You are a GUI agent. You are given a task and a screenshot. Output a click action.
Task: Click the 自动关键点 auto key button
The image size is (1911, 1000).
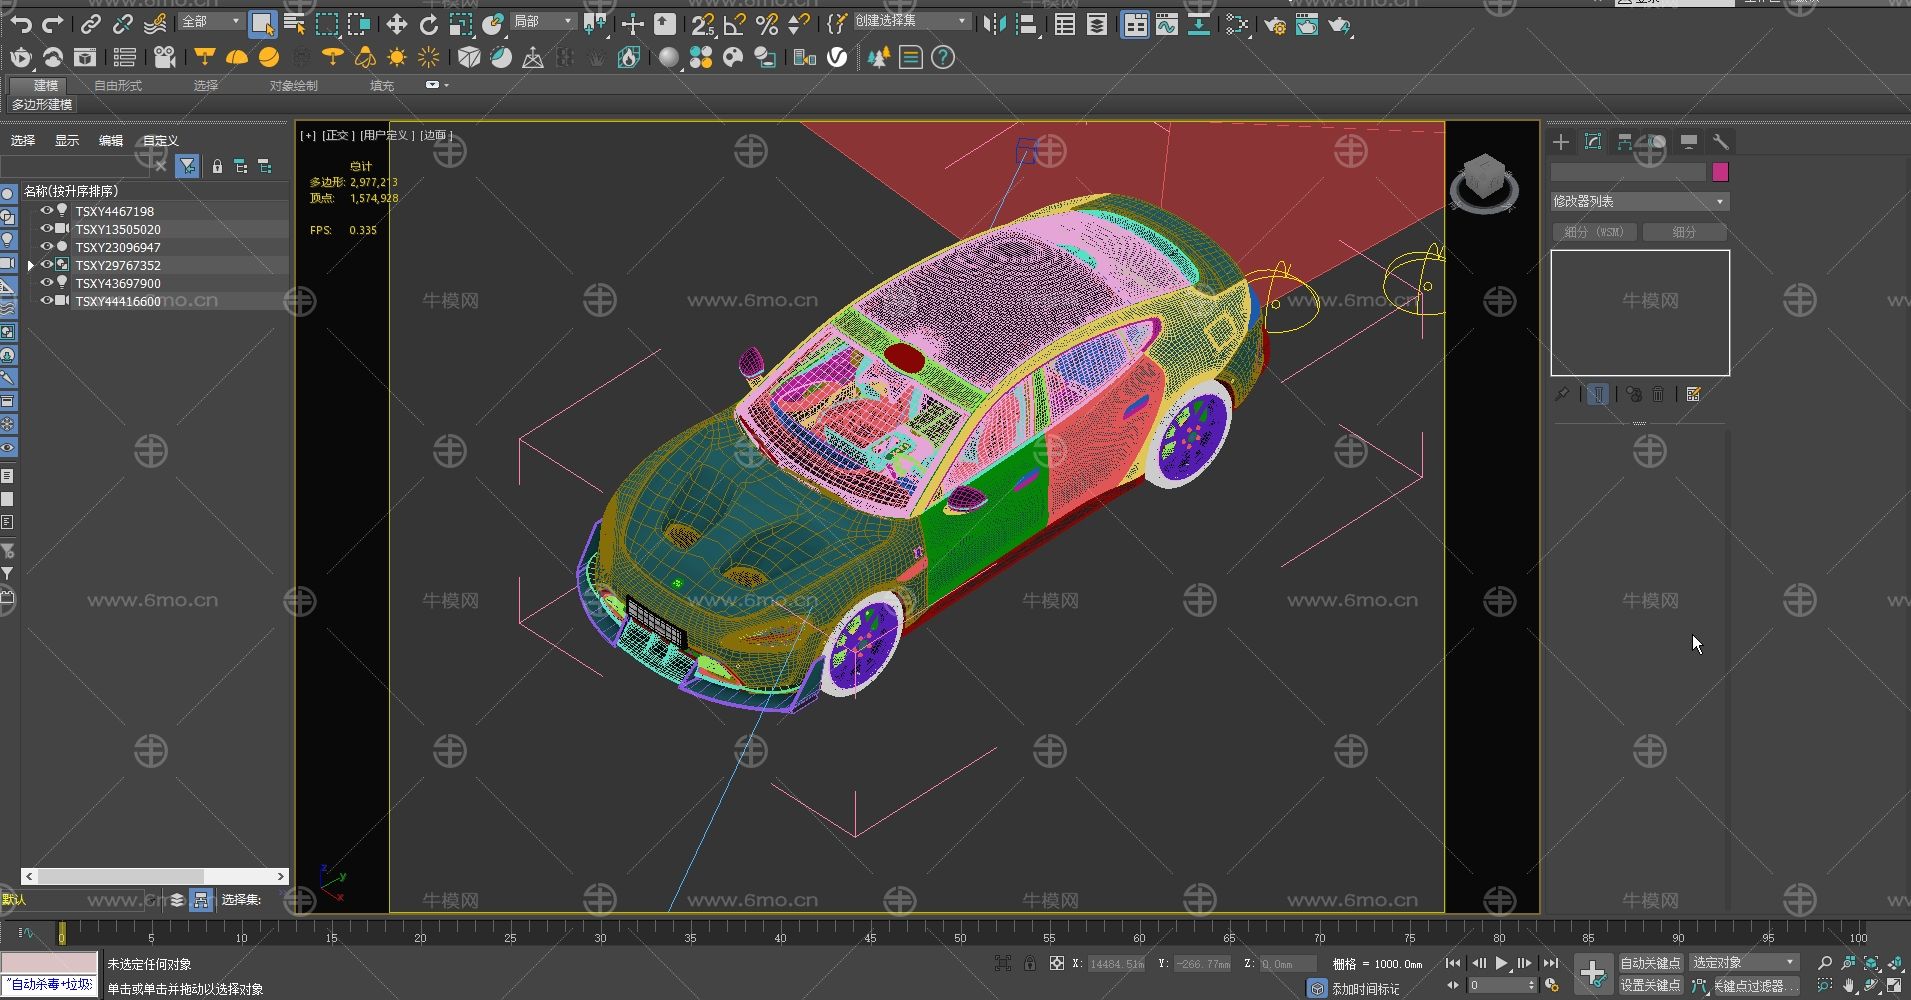tap(1650, 963)
